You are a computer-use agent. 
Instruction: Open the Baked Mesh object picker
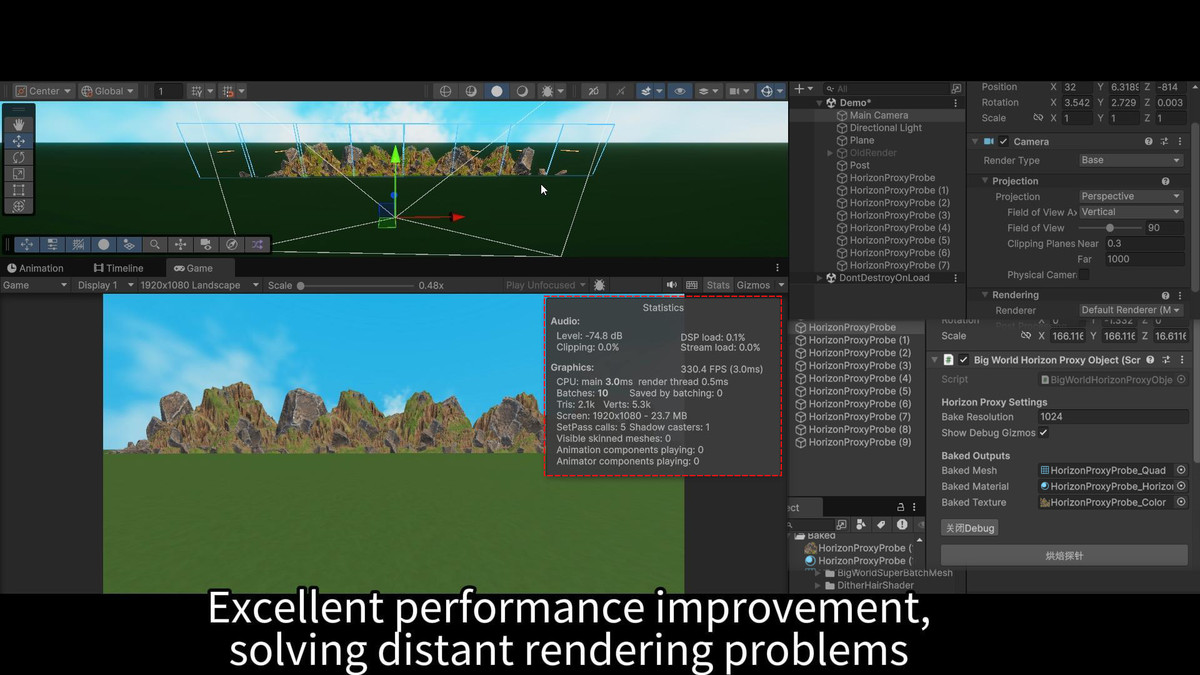coord(1180,470)
